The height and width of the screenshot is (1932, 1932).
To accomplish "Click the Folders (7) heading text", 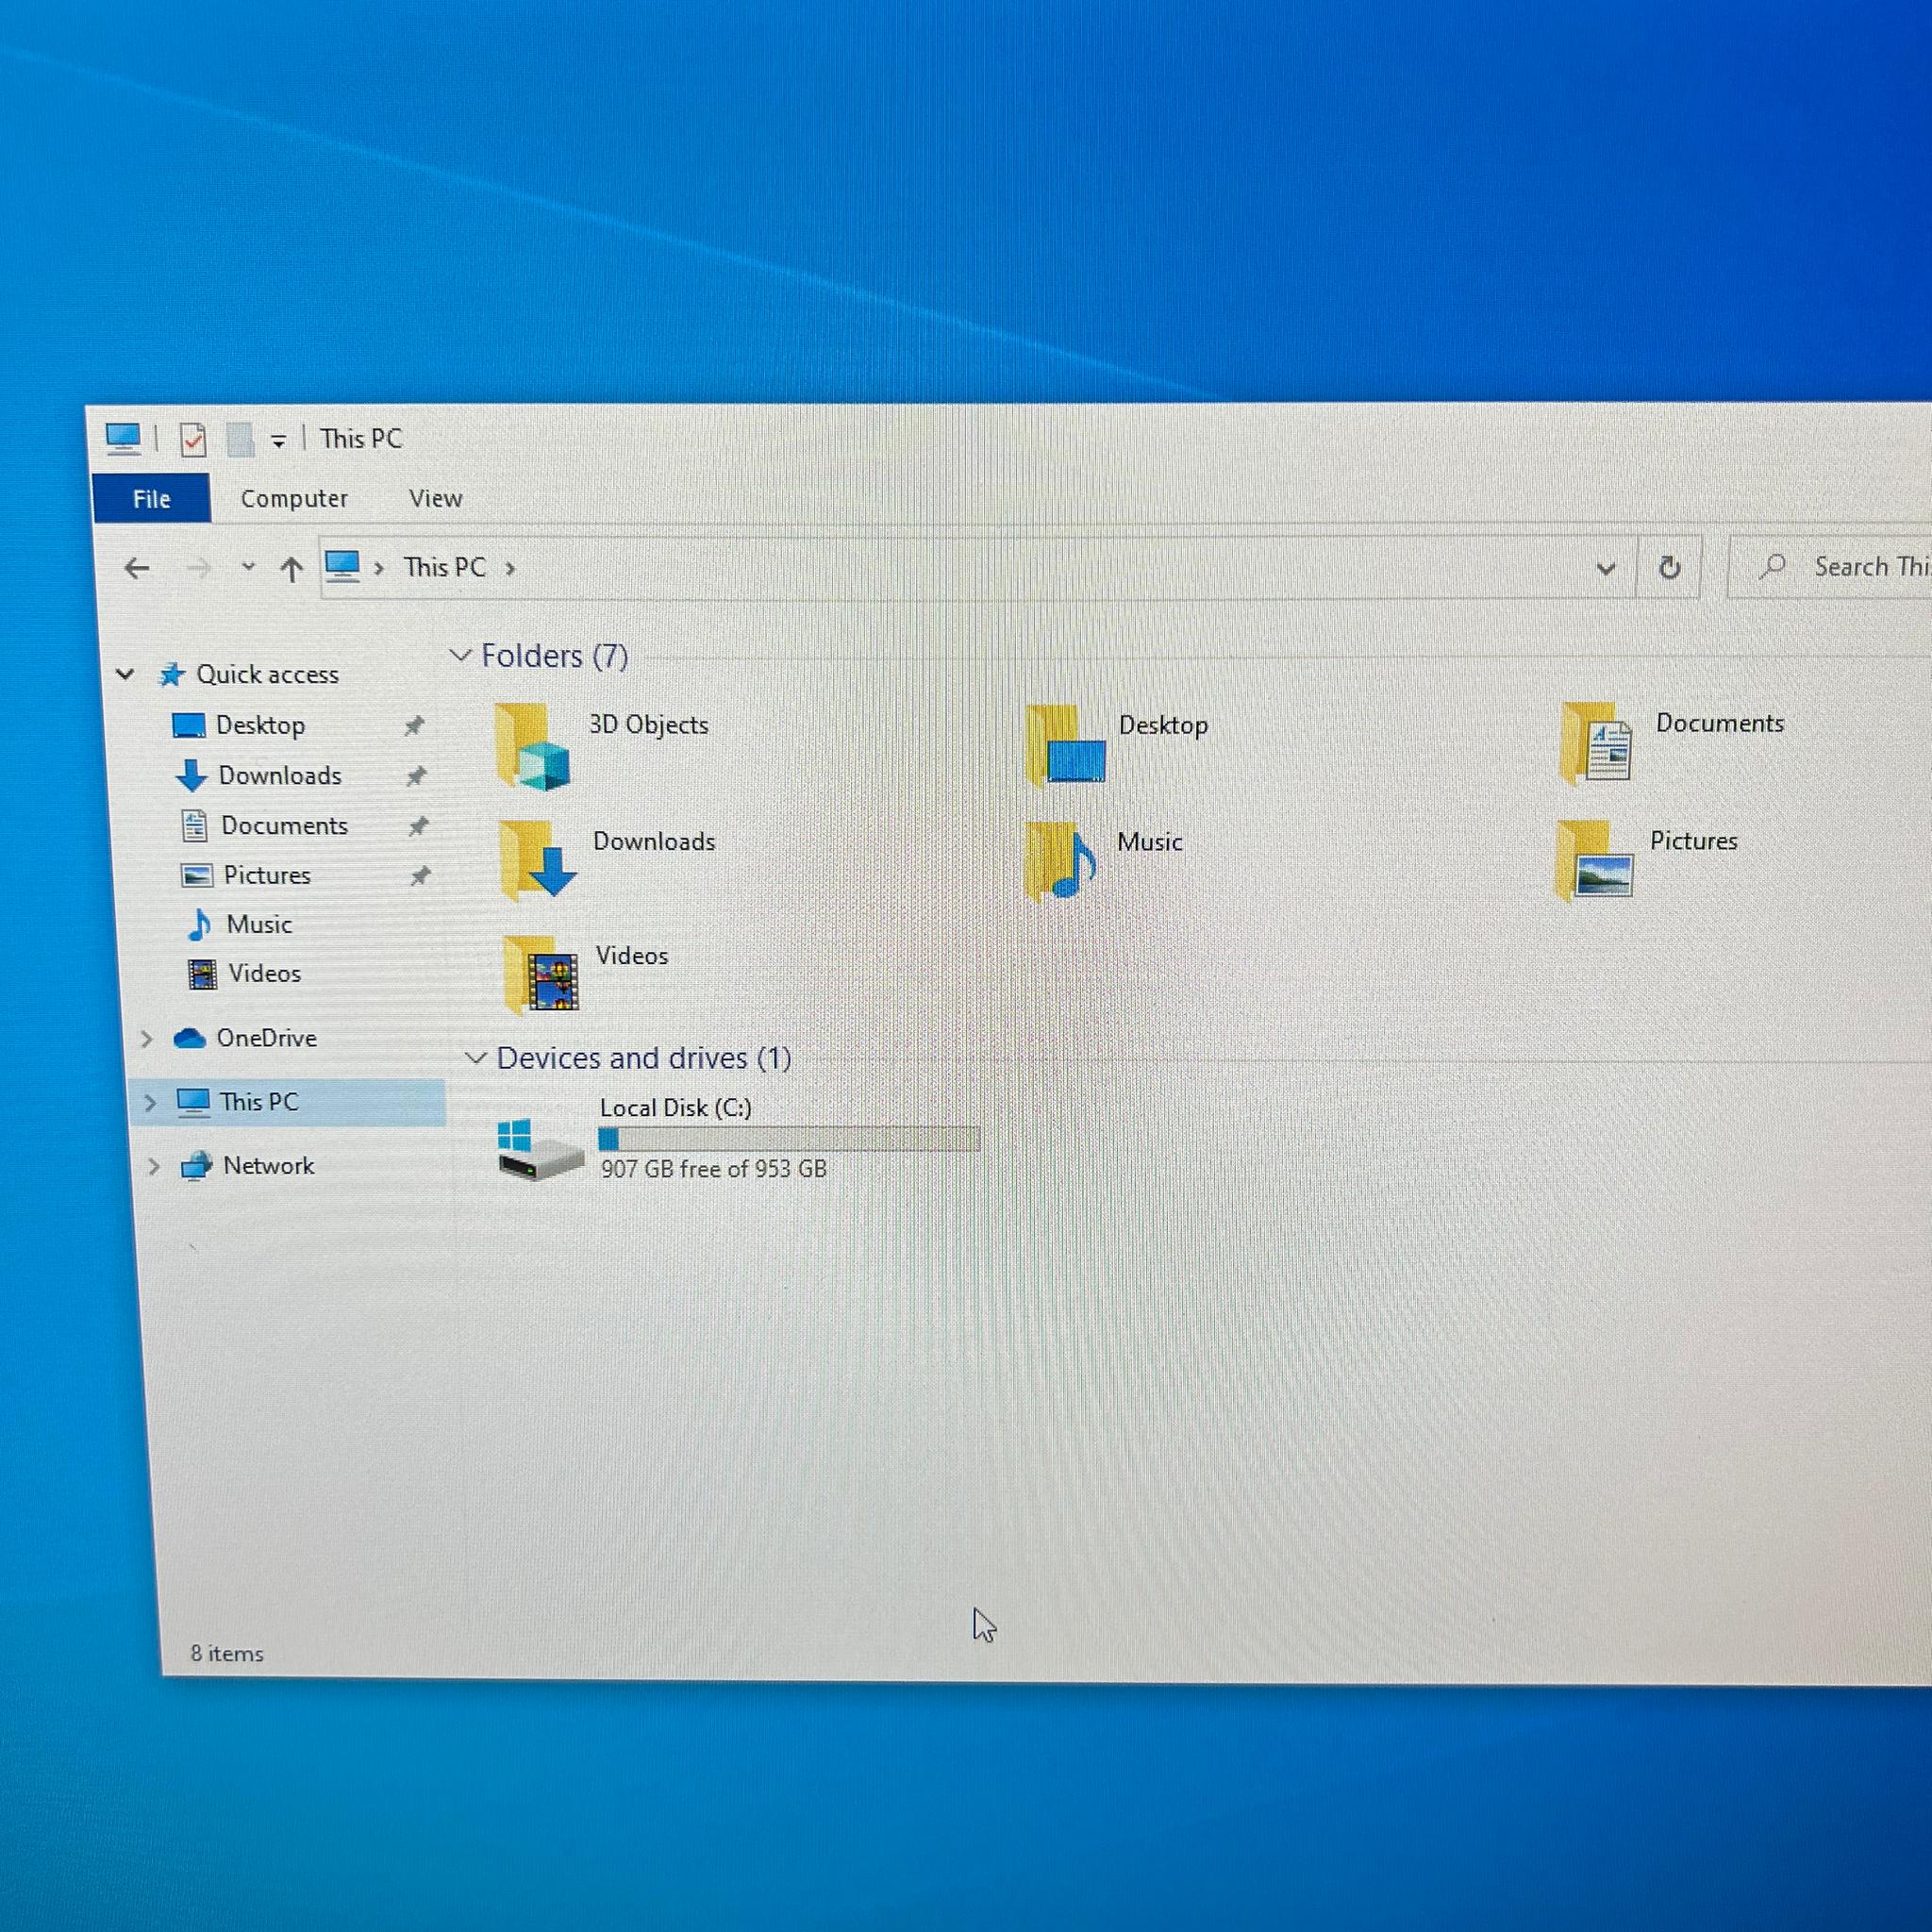I will click(x=555, y=656).
